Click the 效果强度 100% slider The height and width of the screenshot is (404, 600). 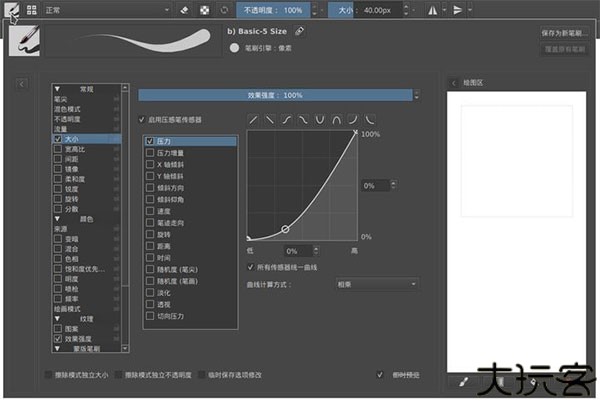[x=275, y=95]
